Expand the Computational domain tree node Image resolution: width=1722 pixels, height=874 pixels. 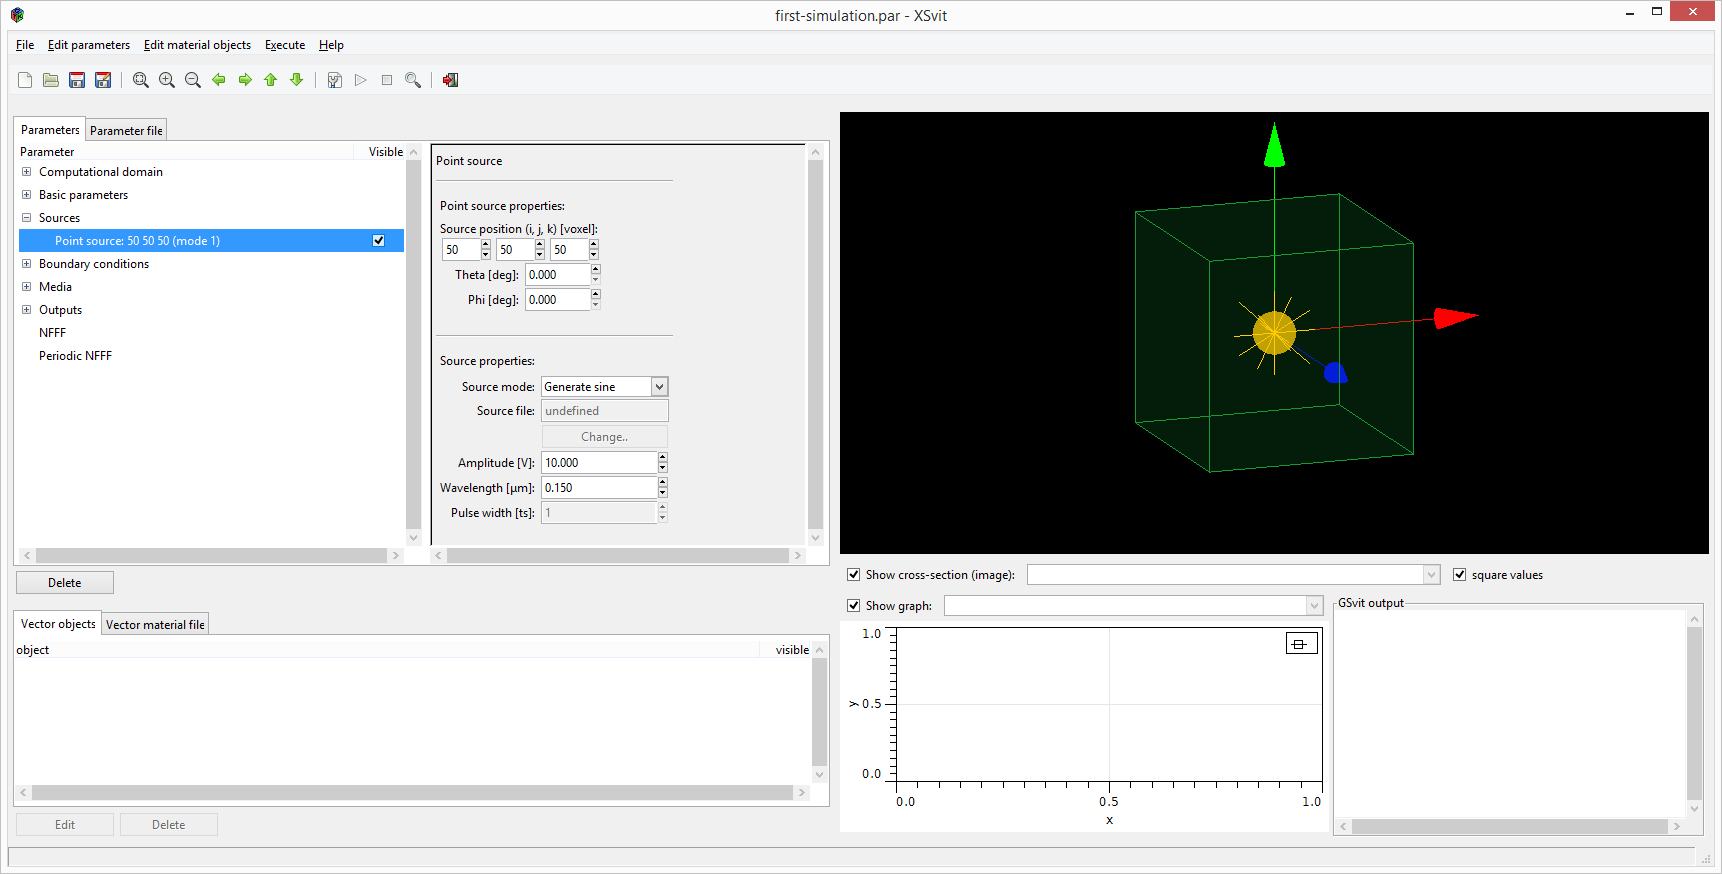pos(27,172)
